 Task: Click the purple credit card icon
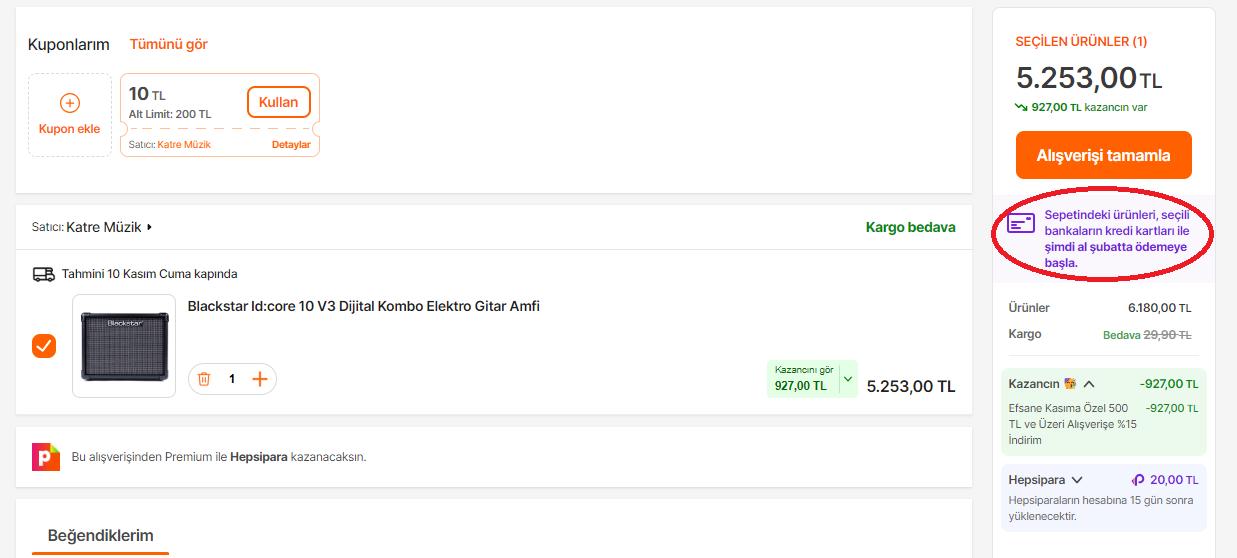coord(1021,223)
